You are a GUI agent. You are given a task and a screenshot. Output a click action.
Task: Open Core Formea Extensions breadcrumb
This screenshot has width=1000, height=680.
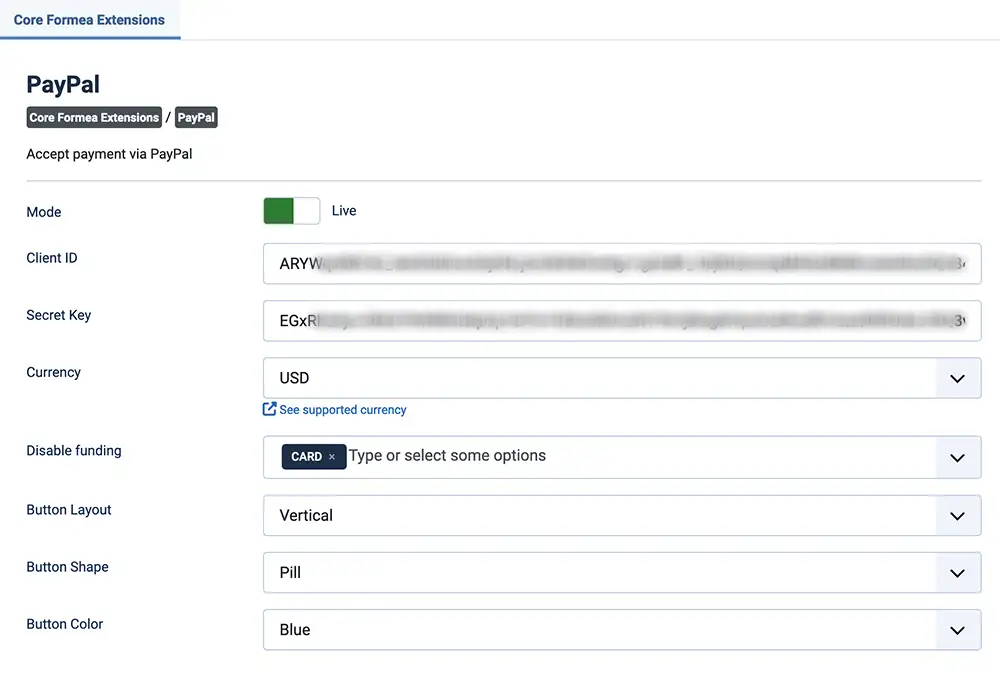coord(94,117)
